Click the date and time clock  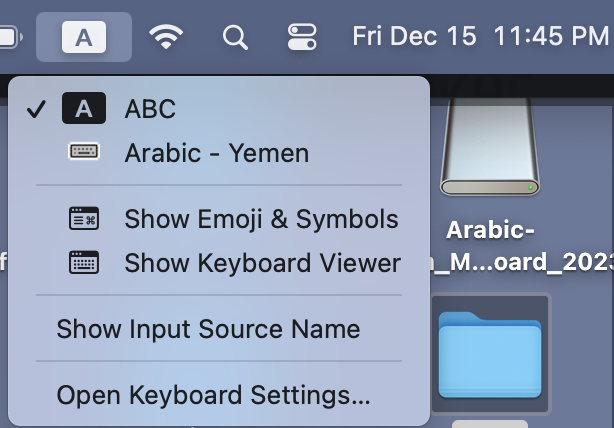coord(480,38)
